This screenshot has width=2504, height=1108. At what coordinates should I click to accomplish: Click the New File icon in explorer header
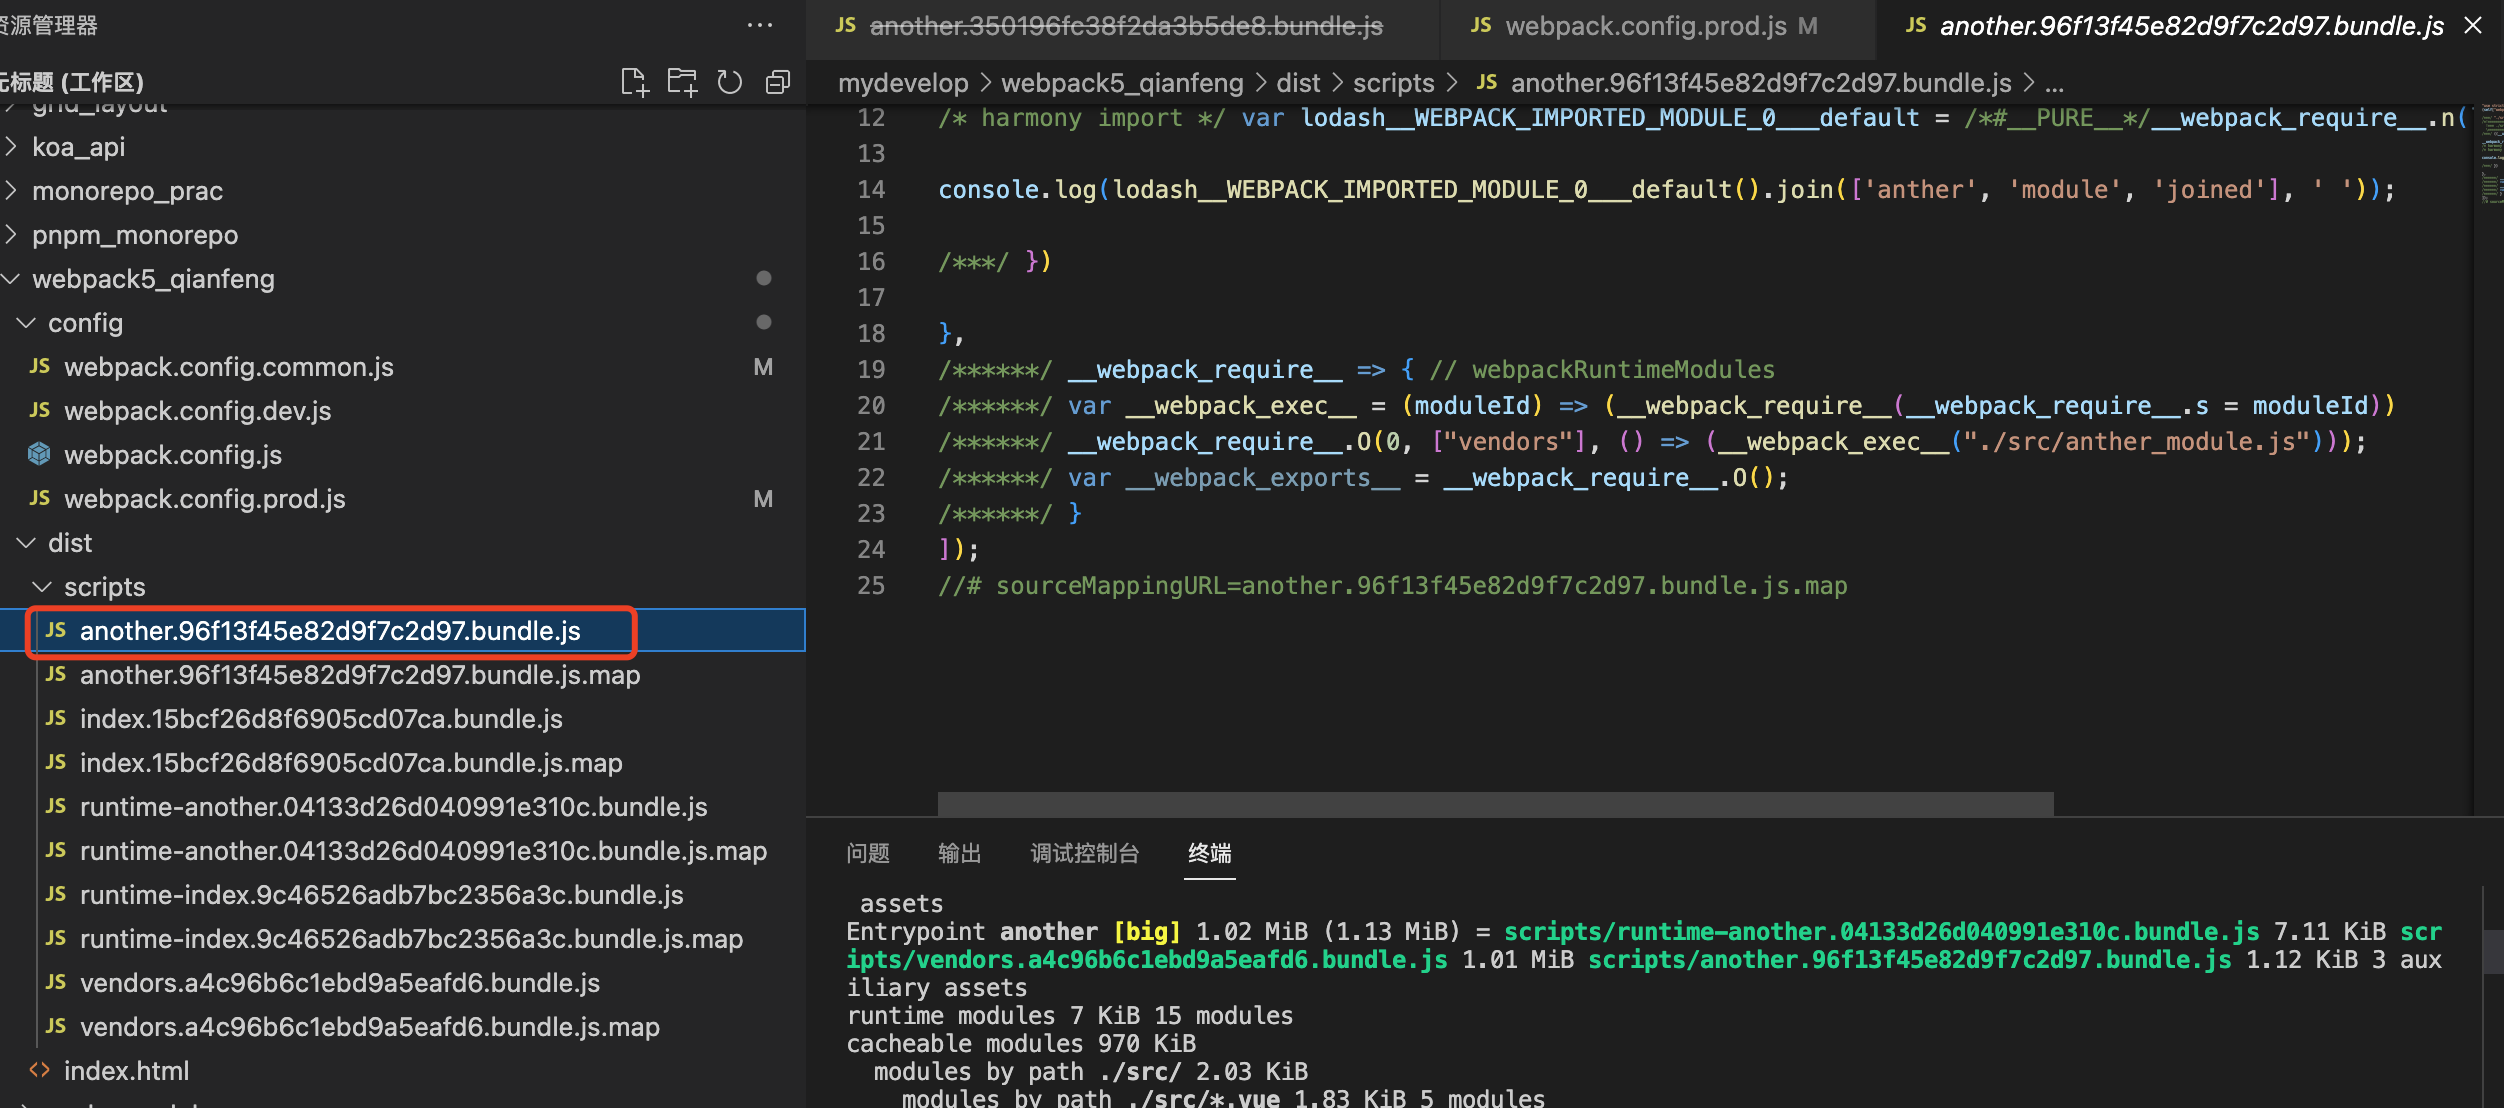(634, 82)
